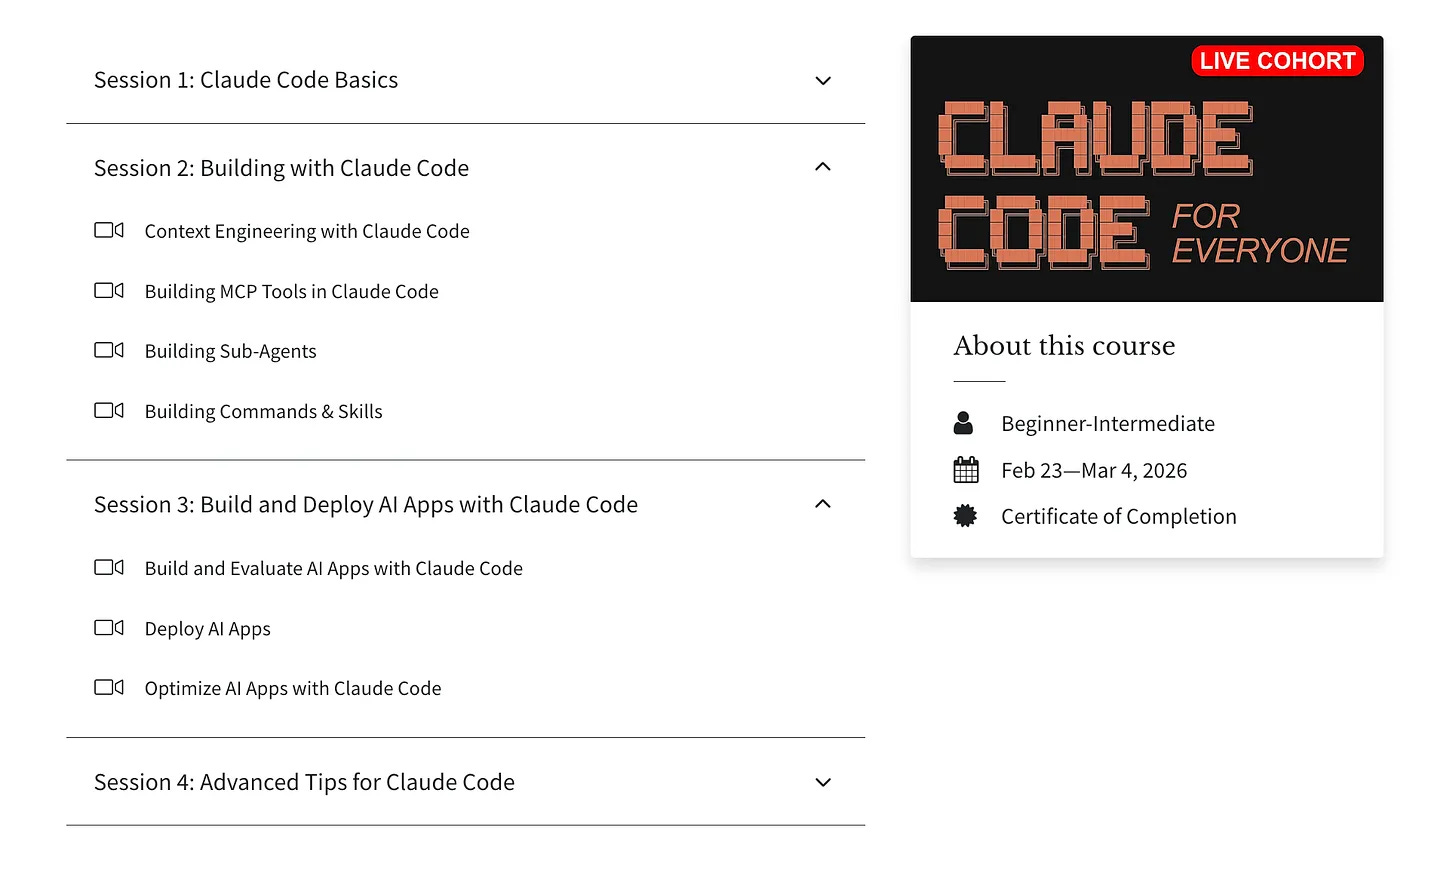The height and width of the screenshot is (877, 1456).
Task: Open the Deploy AI Apps lesson
Action: pos(207,628)
